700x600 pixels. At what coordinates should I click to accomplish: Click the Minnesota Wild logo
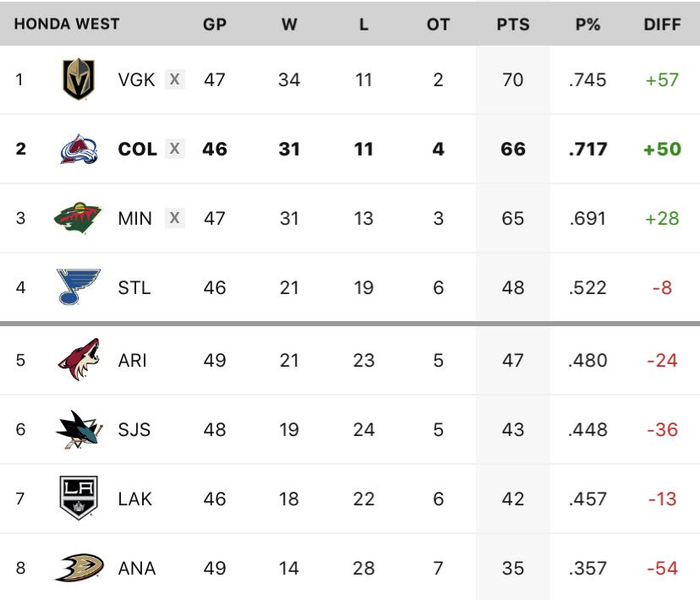click(x=78, y=218)
